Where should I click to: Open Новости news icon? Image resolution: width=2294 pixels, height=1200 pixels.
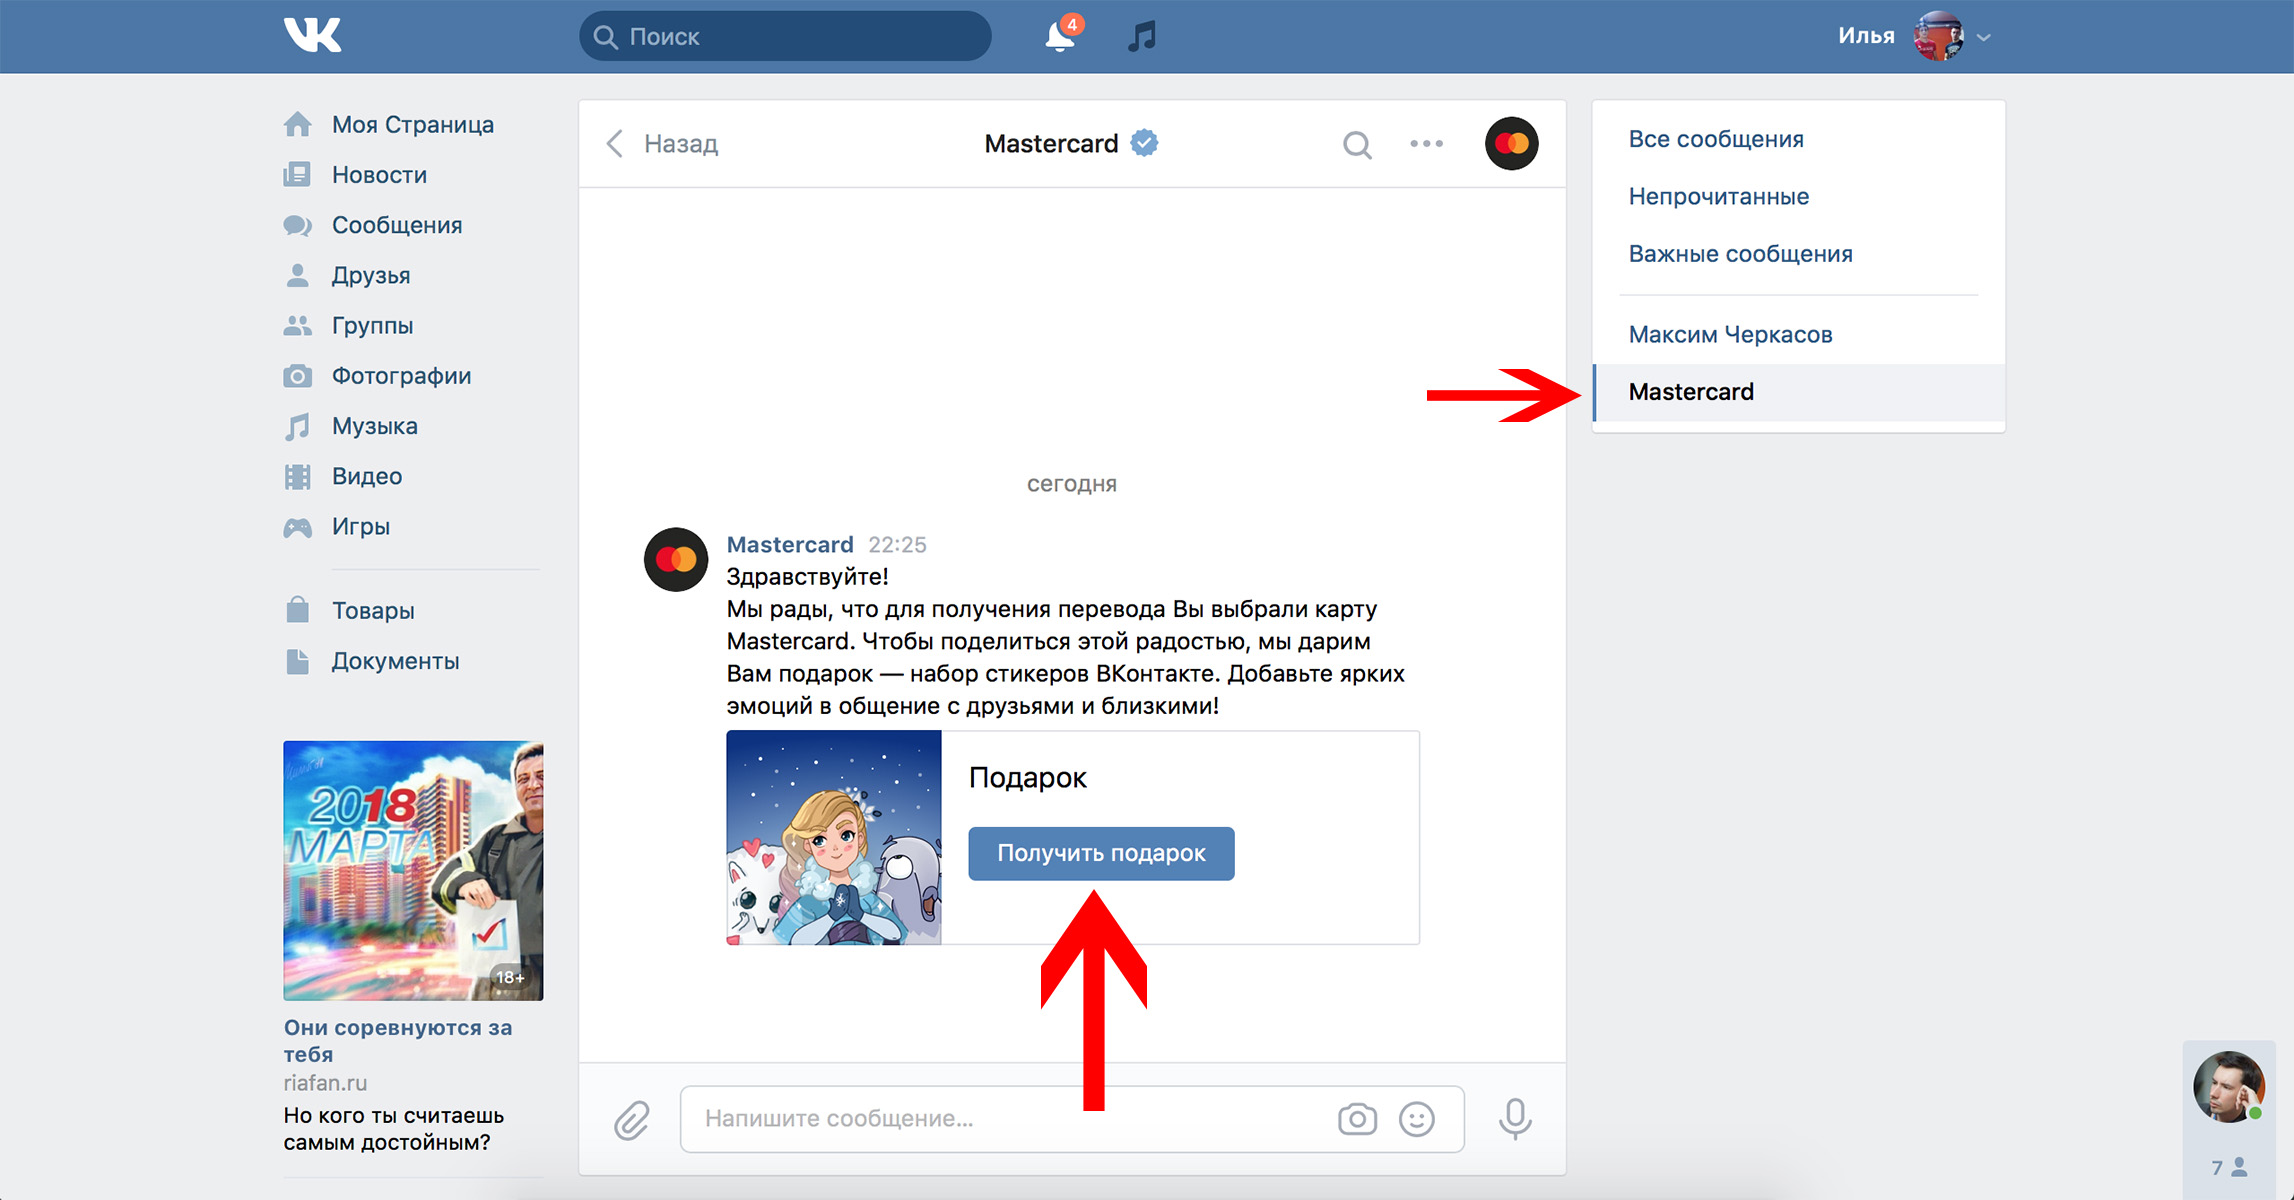(297, 174)
